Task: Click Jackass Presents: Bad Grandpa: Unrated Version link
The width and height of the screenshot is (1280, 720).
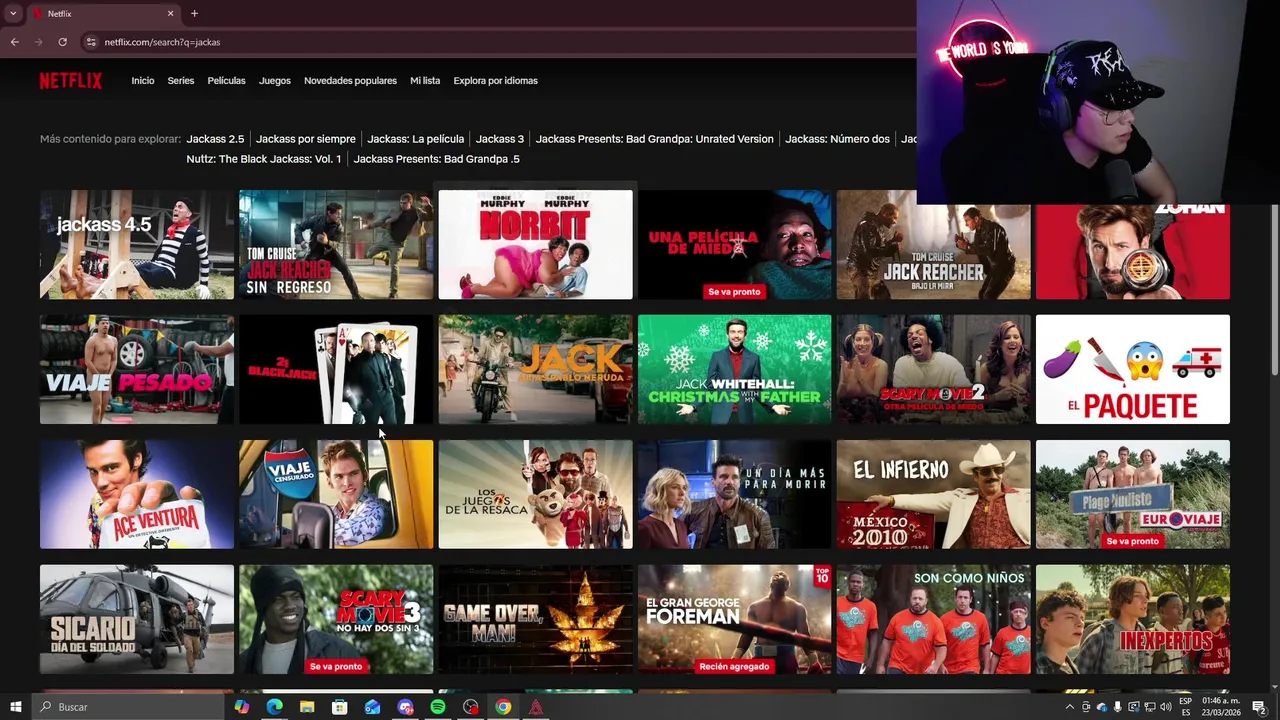Action: tap(654, 139)
